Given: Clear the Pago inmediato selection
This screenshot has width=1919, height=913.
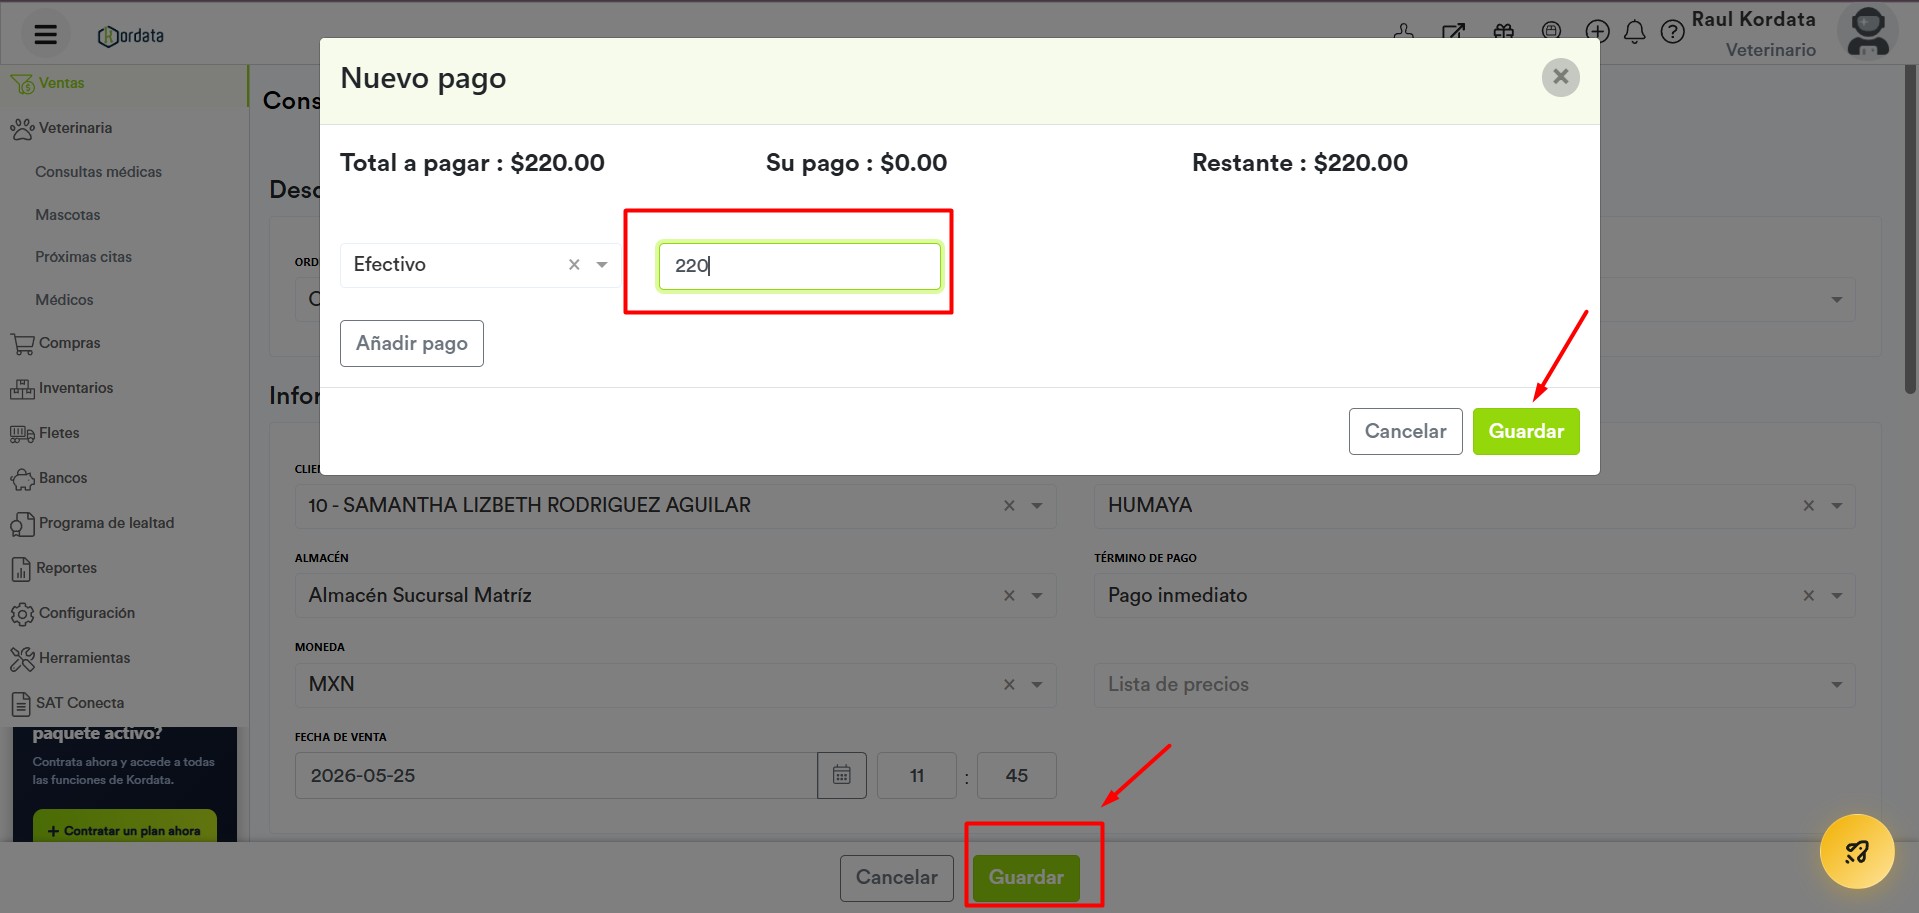Looking at the screenshot, I should [1808, 596].
